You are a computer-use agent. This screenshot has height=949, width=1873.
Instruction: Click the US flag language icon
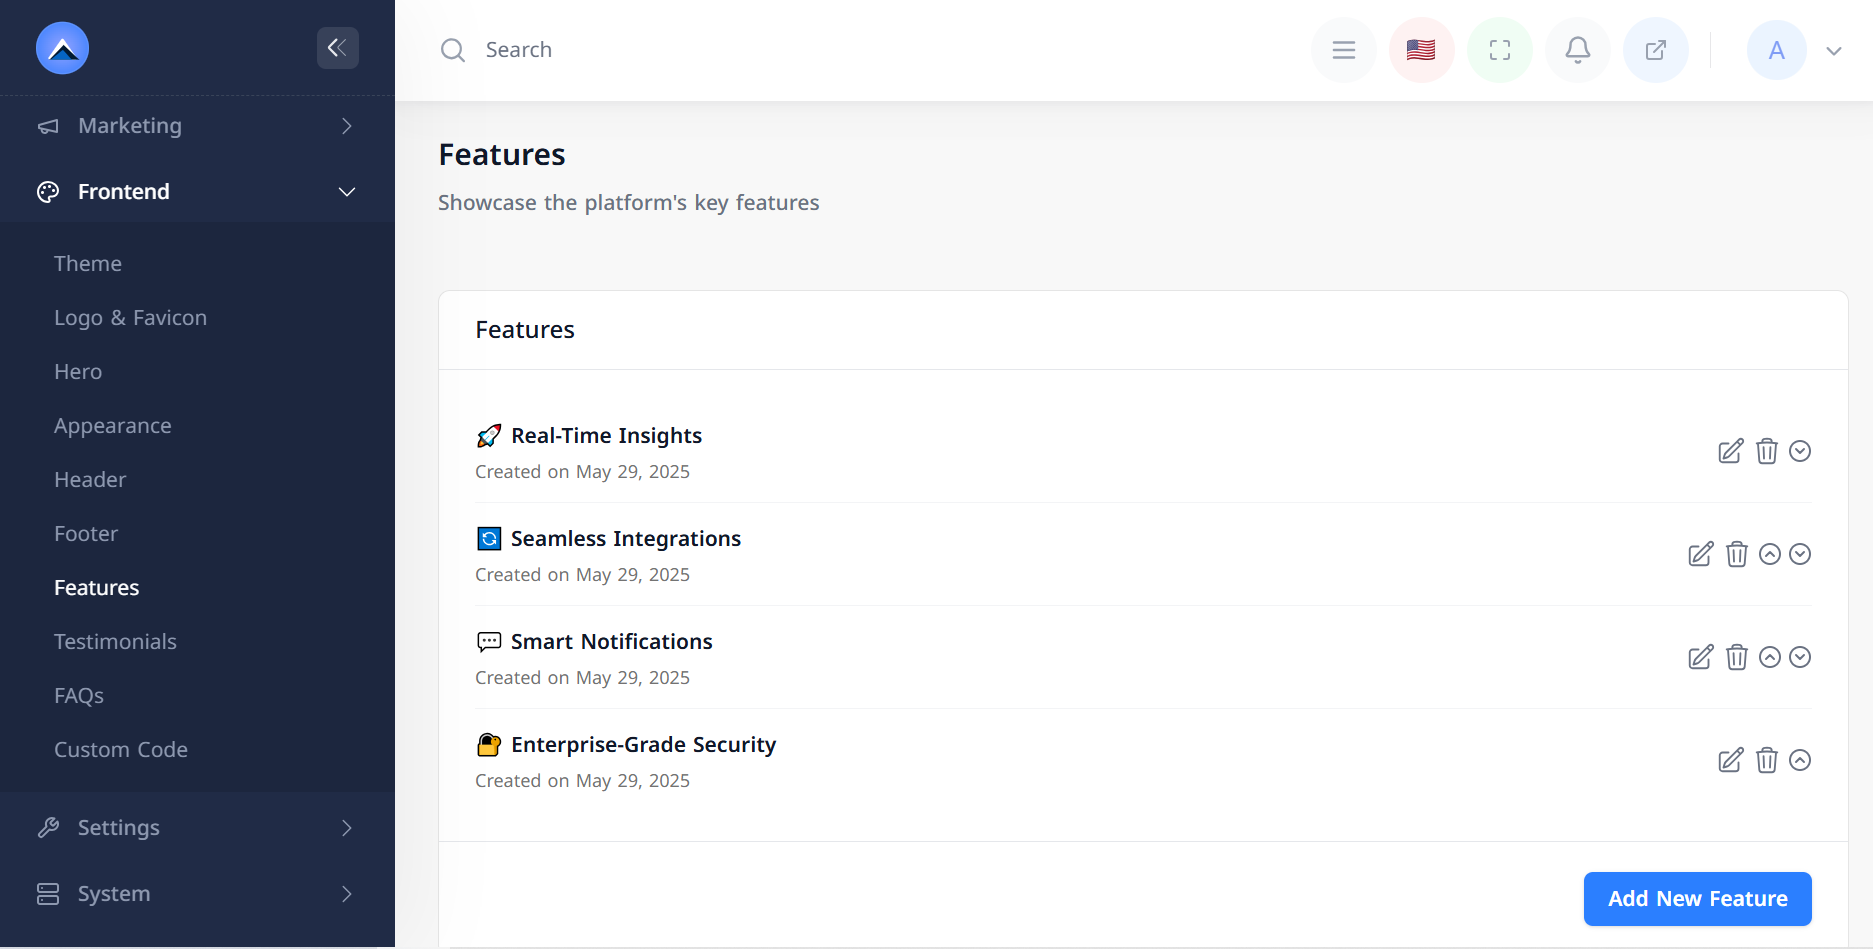(1421, 50)
